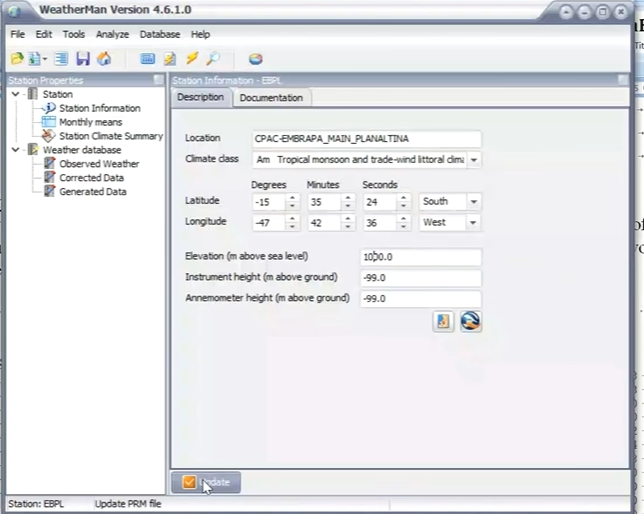This screenshot has height=514, width=644.
Task: Select Station Climate Summary in the tree
Action: pyautogui.click(x=111, y=136)
